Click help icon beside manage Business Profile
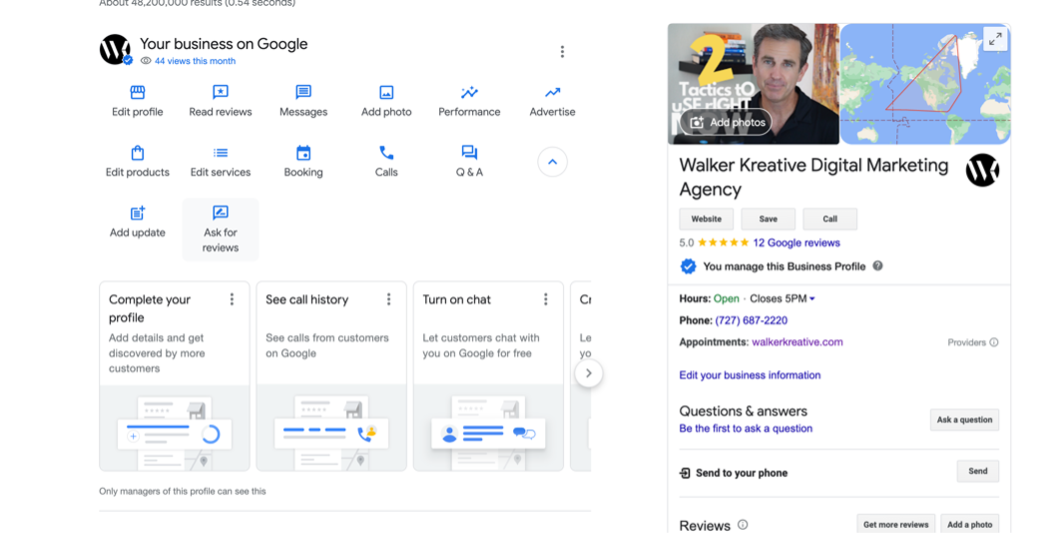Screen dimensions: 1060x537 [x=877, y=266]
